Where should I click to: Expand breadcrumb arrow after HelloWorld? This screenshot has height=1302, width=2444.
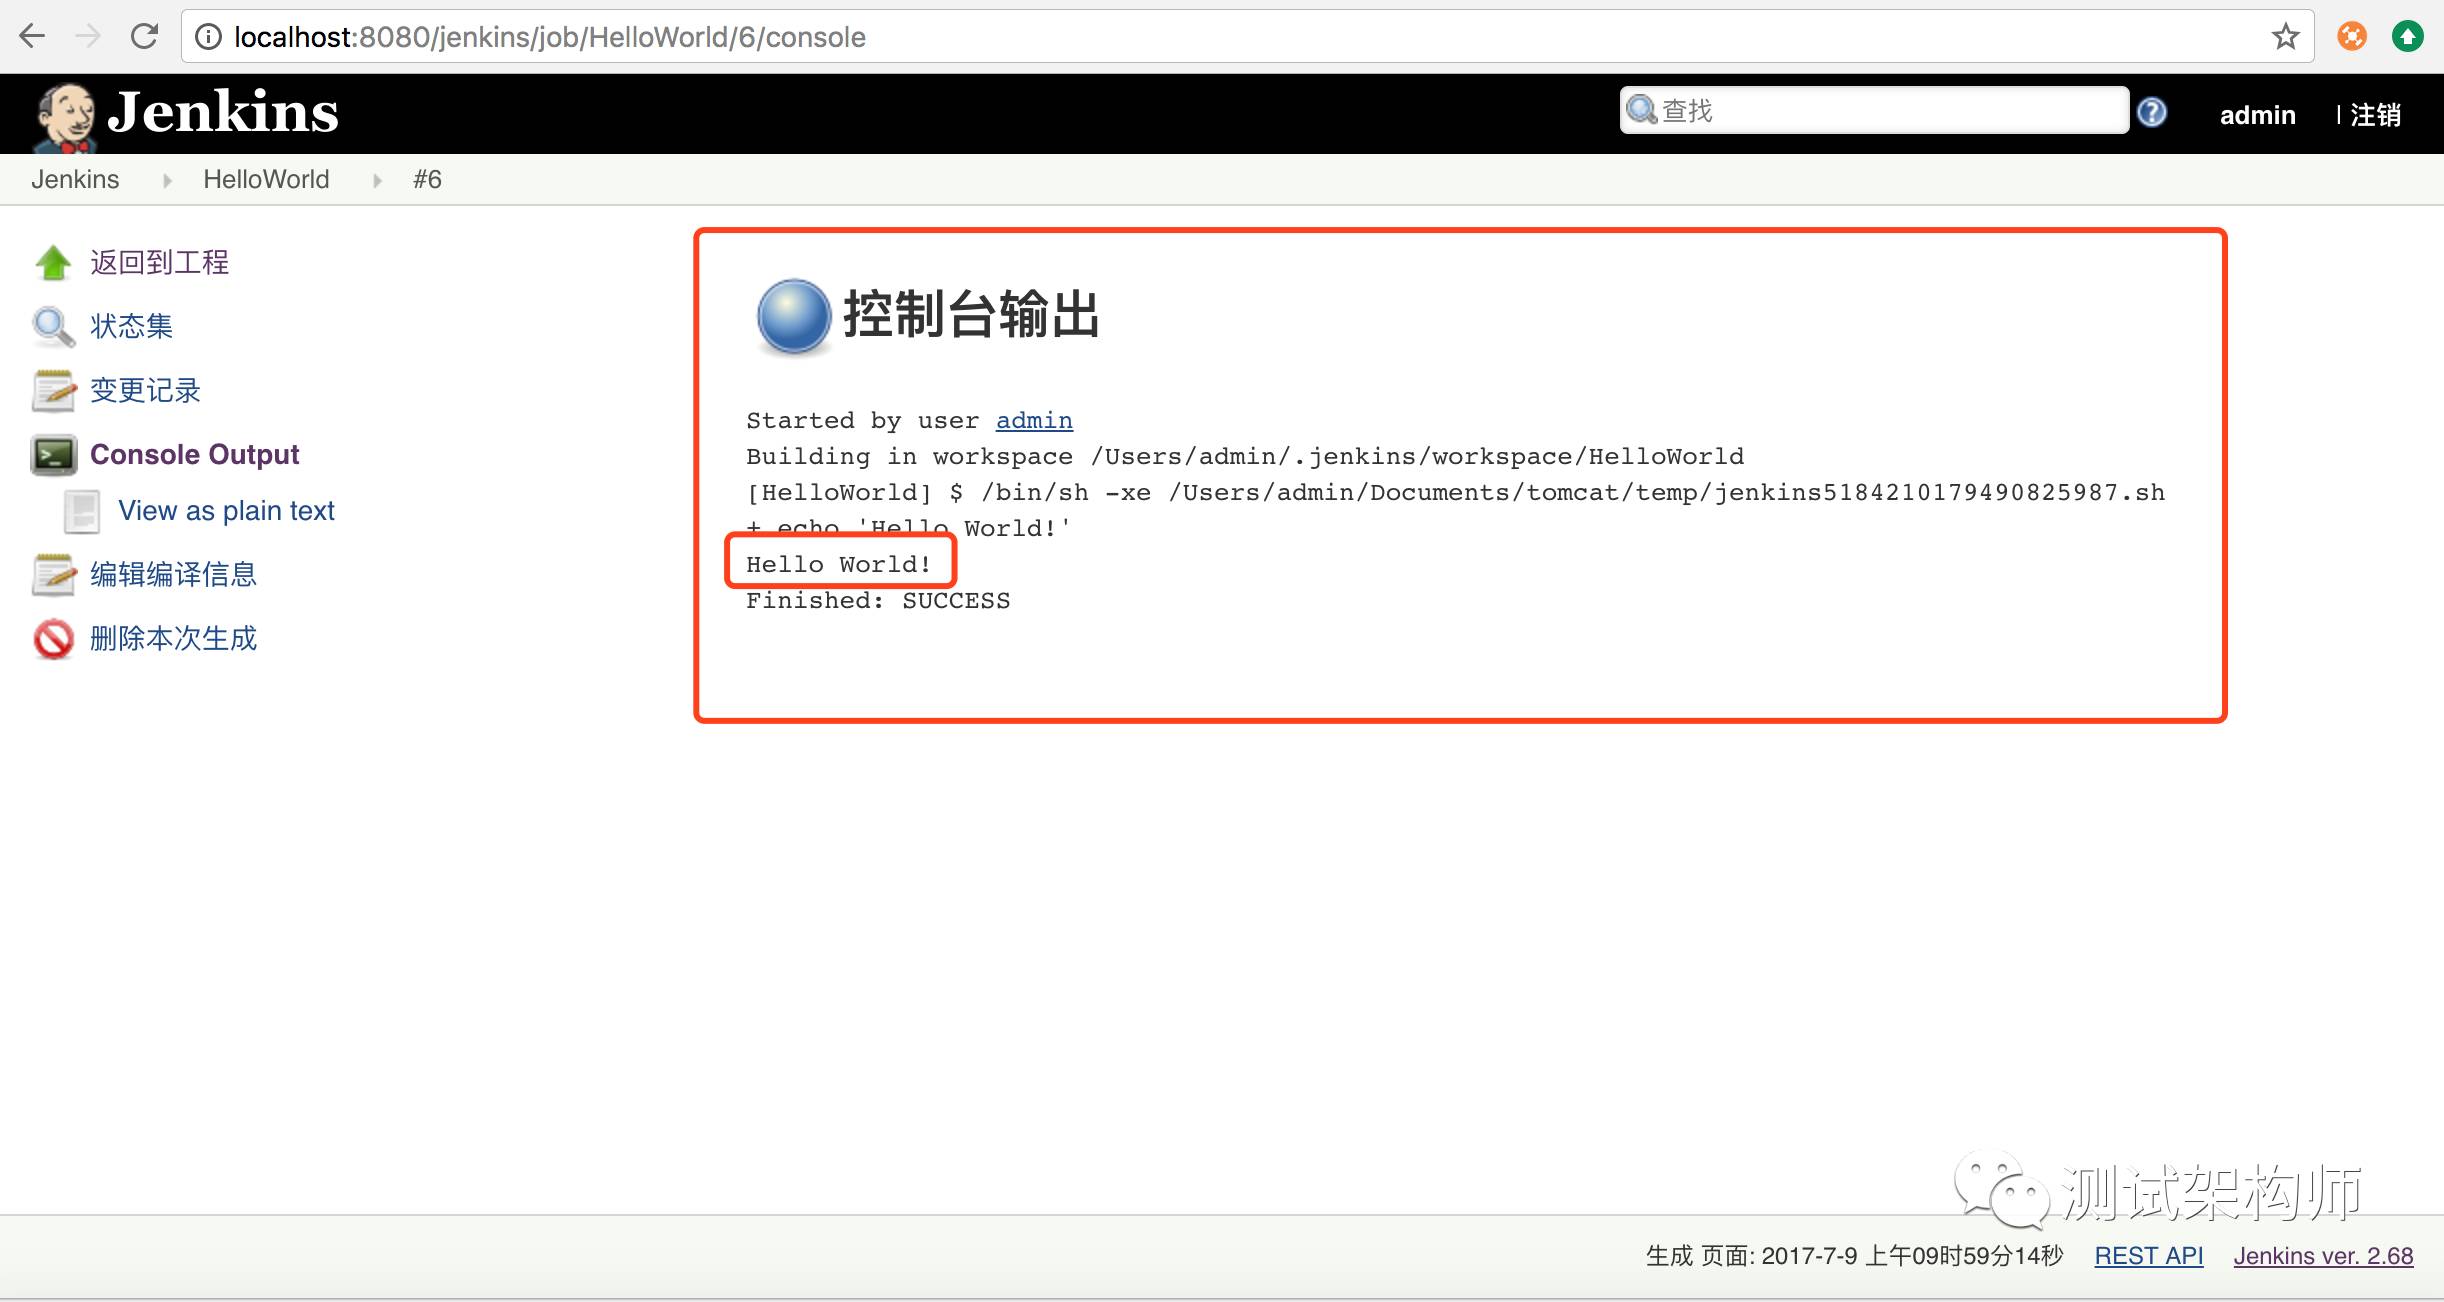click(377, 180)
